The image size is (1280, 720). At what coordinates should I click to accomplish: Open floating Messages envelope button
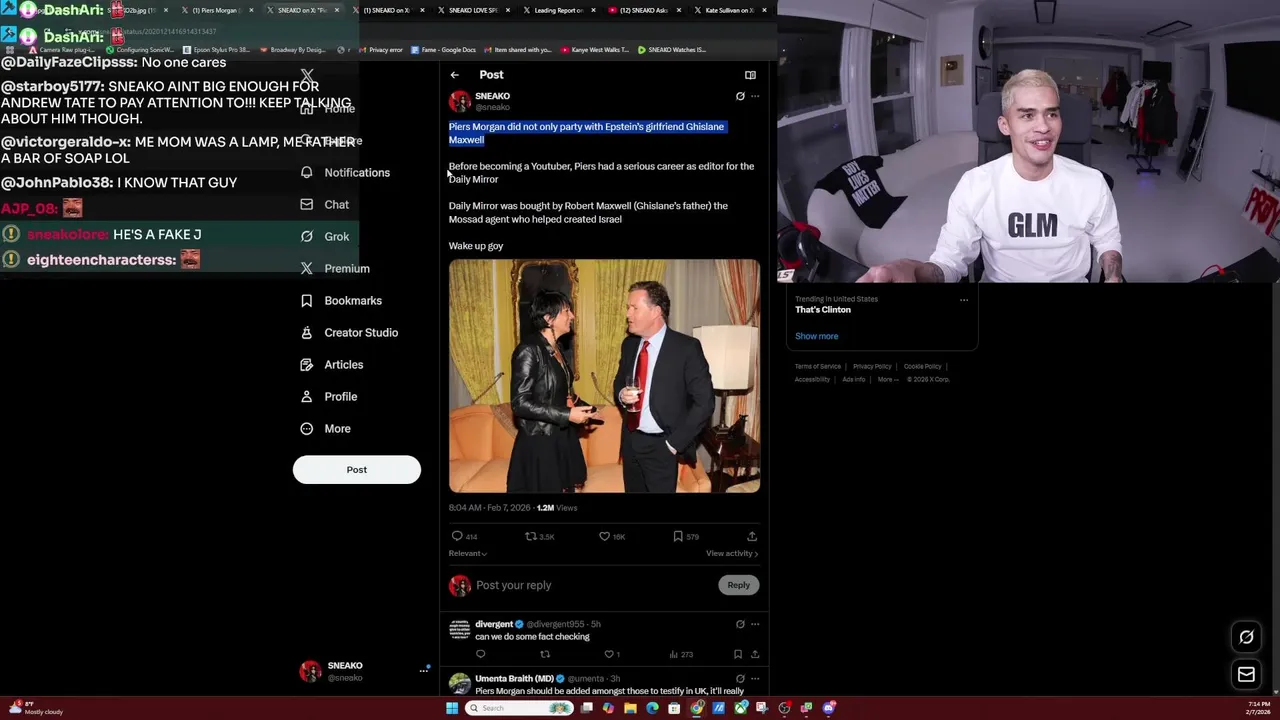click(1246, 675)
